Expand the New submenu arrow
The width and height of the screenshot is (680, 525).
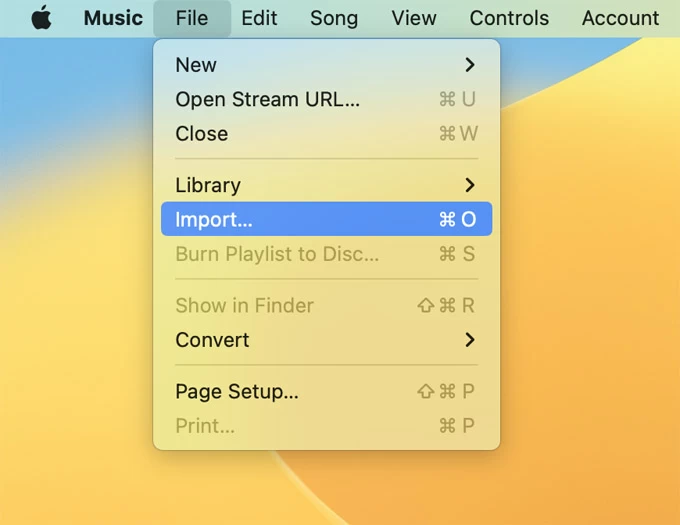[x=470, y=65]
